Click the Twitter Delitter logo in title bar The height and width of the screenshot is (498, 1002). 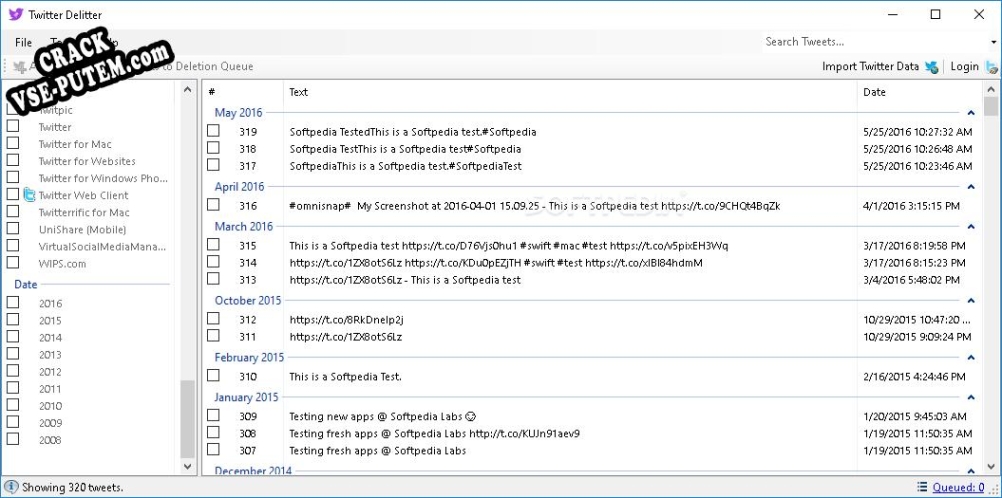pyautogui.click(x=15, y=14)
